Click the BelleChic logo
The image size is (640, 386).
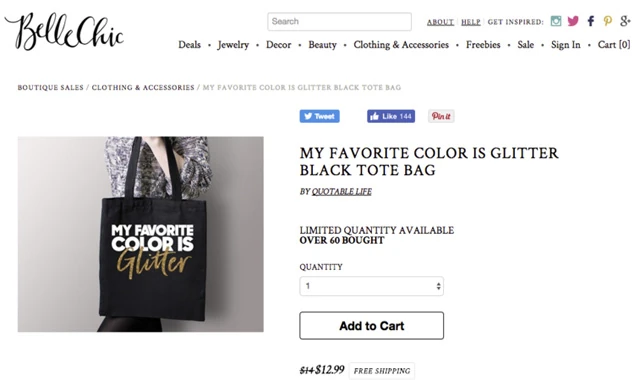(64, 31)
